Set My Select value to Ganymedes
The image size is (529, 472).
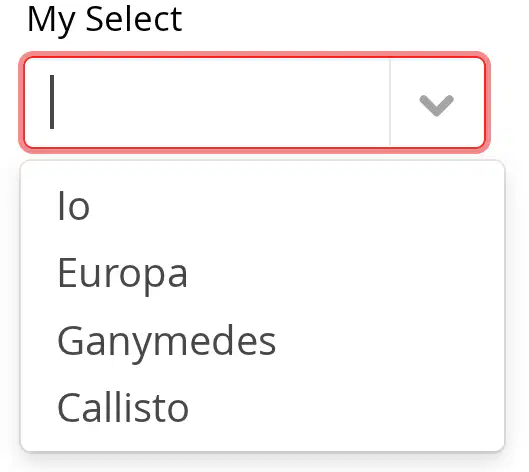pos(262,340)
